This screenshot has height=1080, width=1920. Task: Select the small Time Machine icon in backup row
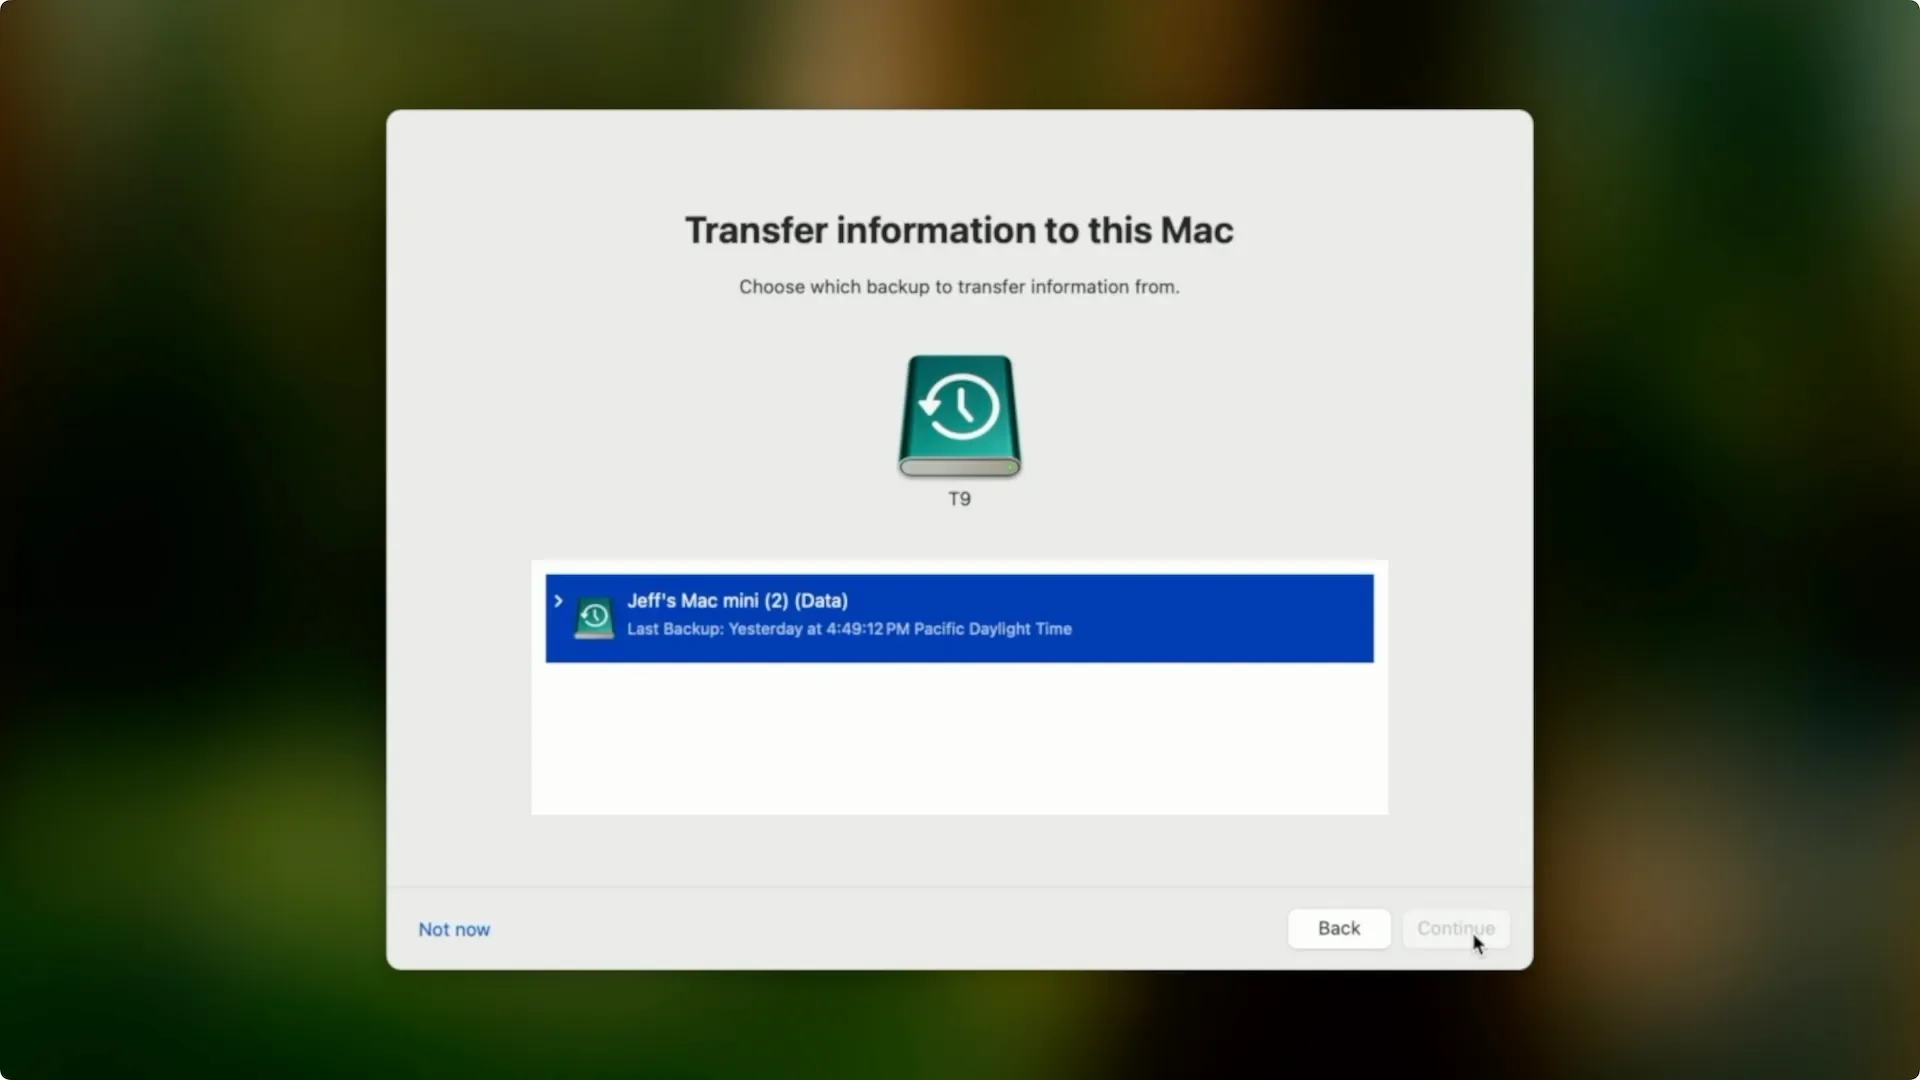594,618
